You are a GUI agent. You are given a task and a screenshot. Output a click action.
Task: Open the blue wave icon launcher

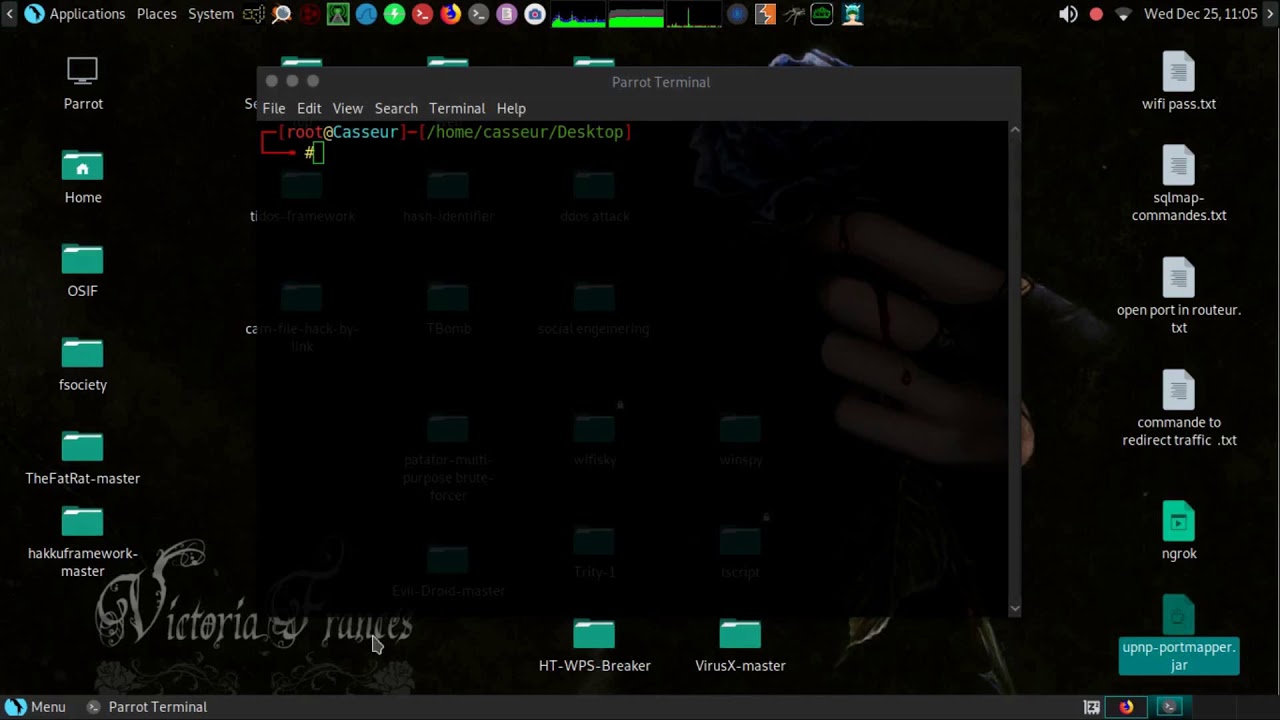(x=366, y=14)
